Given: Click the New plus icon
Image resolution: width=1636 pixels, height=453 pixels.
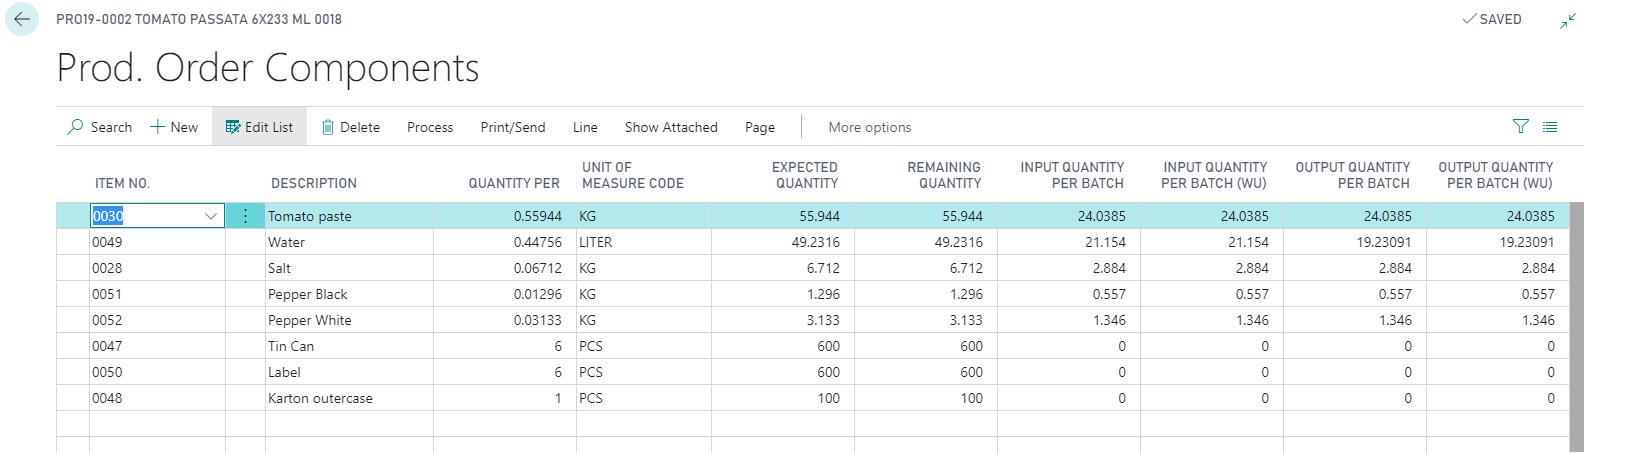Looking at the screenshot, I should (158, 127).
